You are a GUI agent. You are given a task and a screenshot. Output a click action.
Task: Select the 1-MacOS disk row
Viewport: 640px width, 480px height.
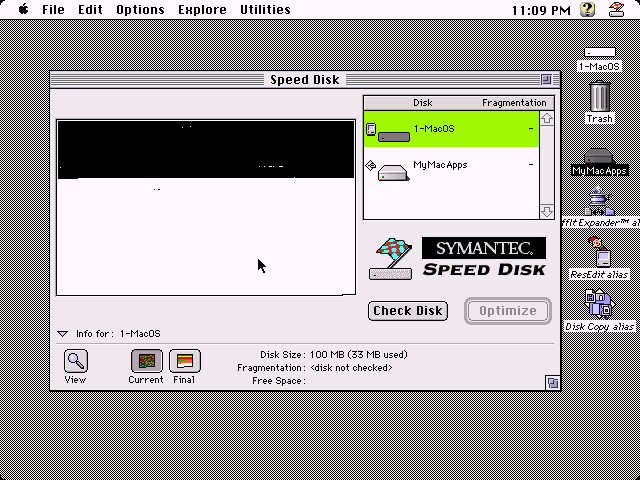[451, 129]
